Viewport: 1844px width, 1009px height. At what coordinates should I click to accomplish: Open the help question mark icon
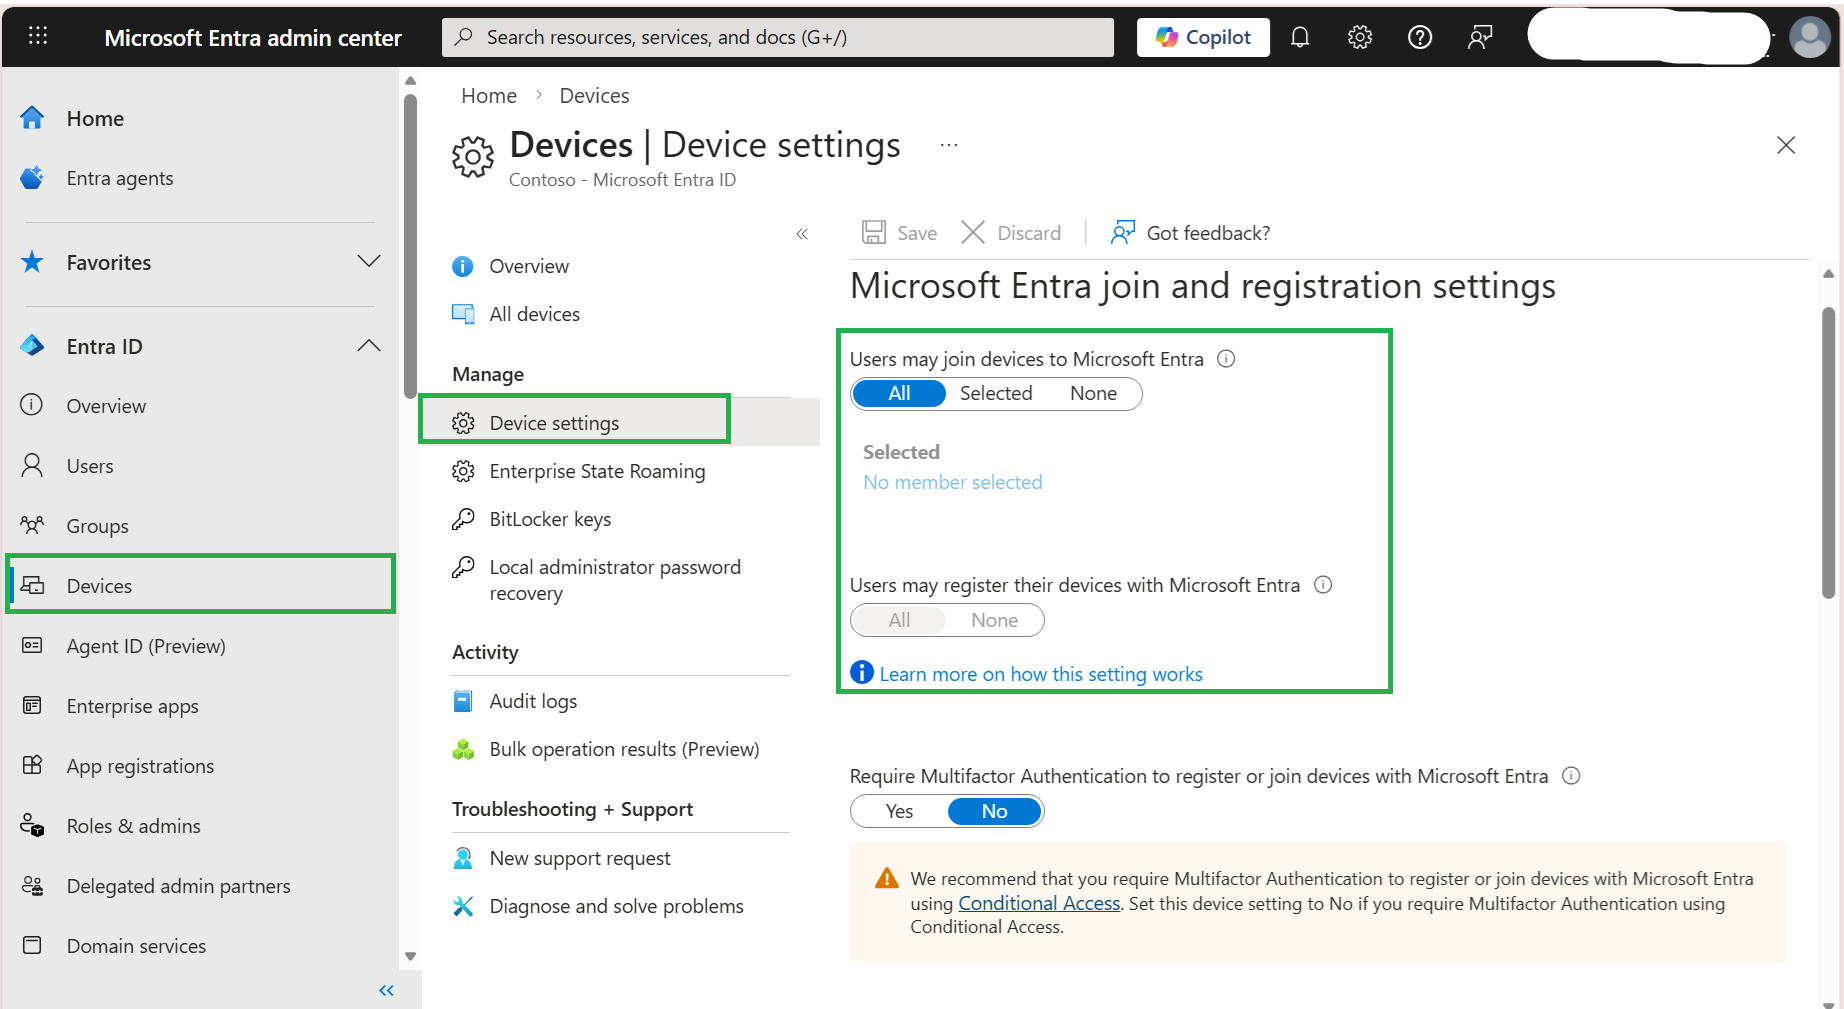point(1420,37)
